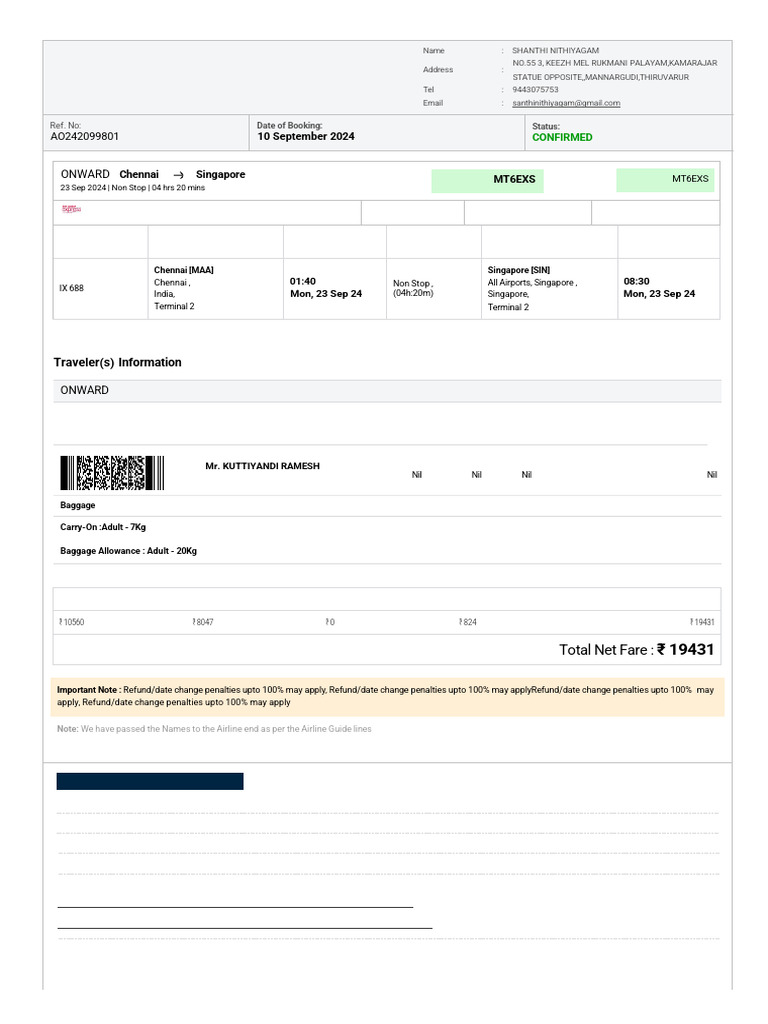The height and width of the screenshot is (1024, 768).
Task: Select the ₹824 fare amount
Action: pyautogui.click(x=468, y=622)
